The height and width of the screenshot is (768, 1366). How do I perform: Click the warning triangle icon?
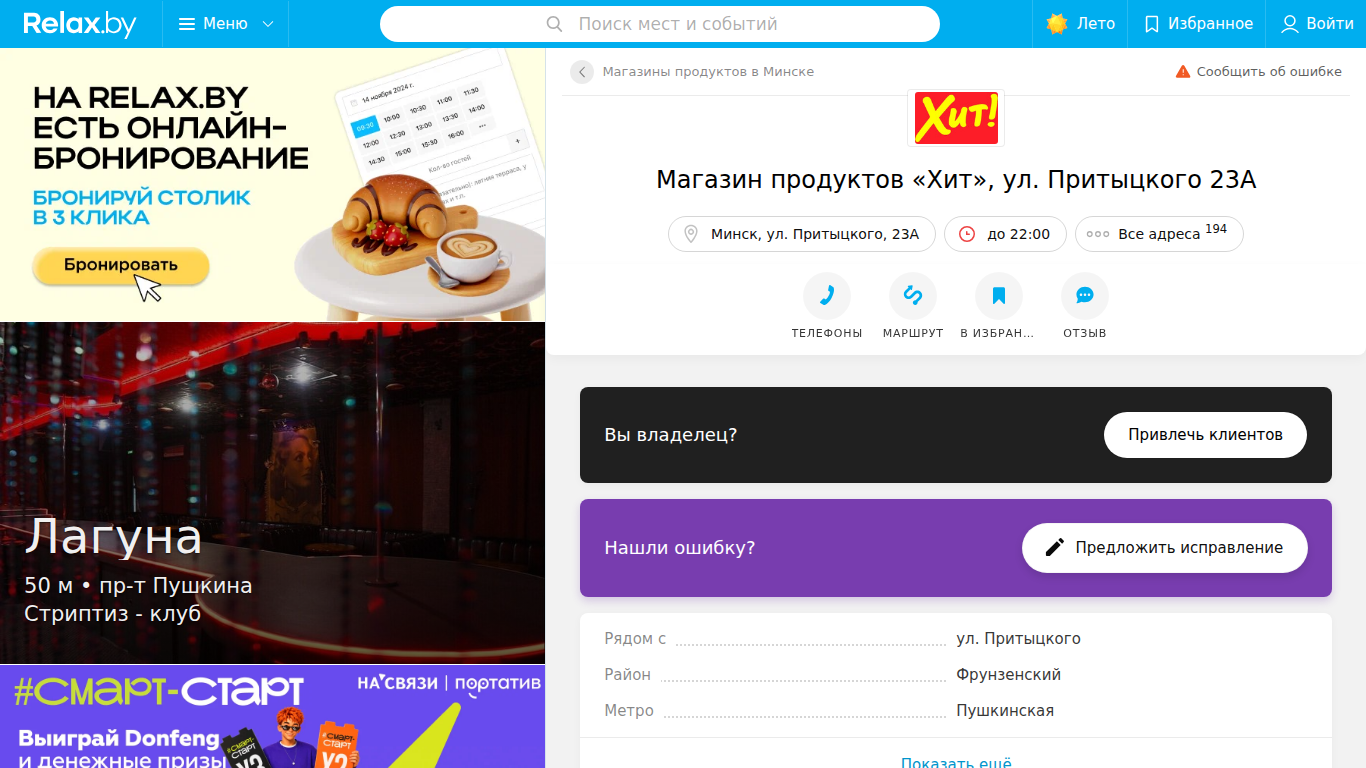coord(1183,72)
